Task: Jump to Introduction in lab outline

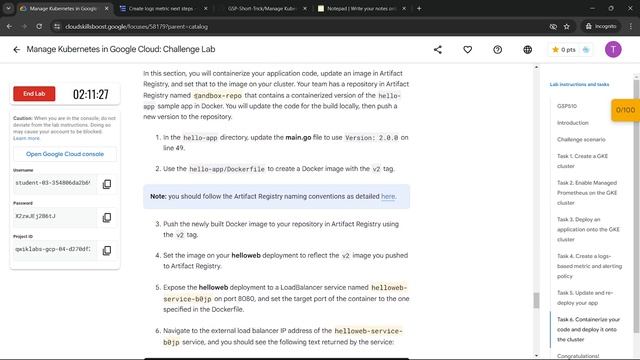Action: pyautogui.click(x=573, y=123)
